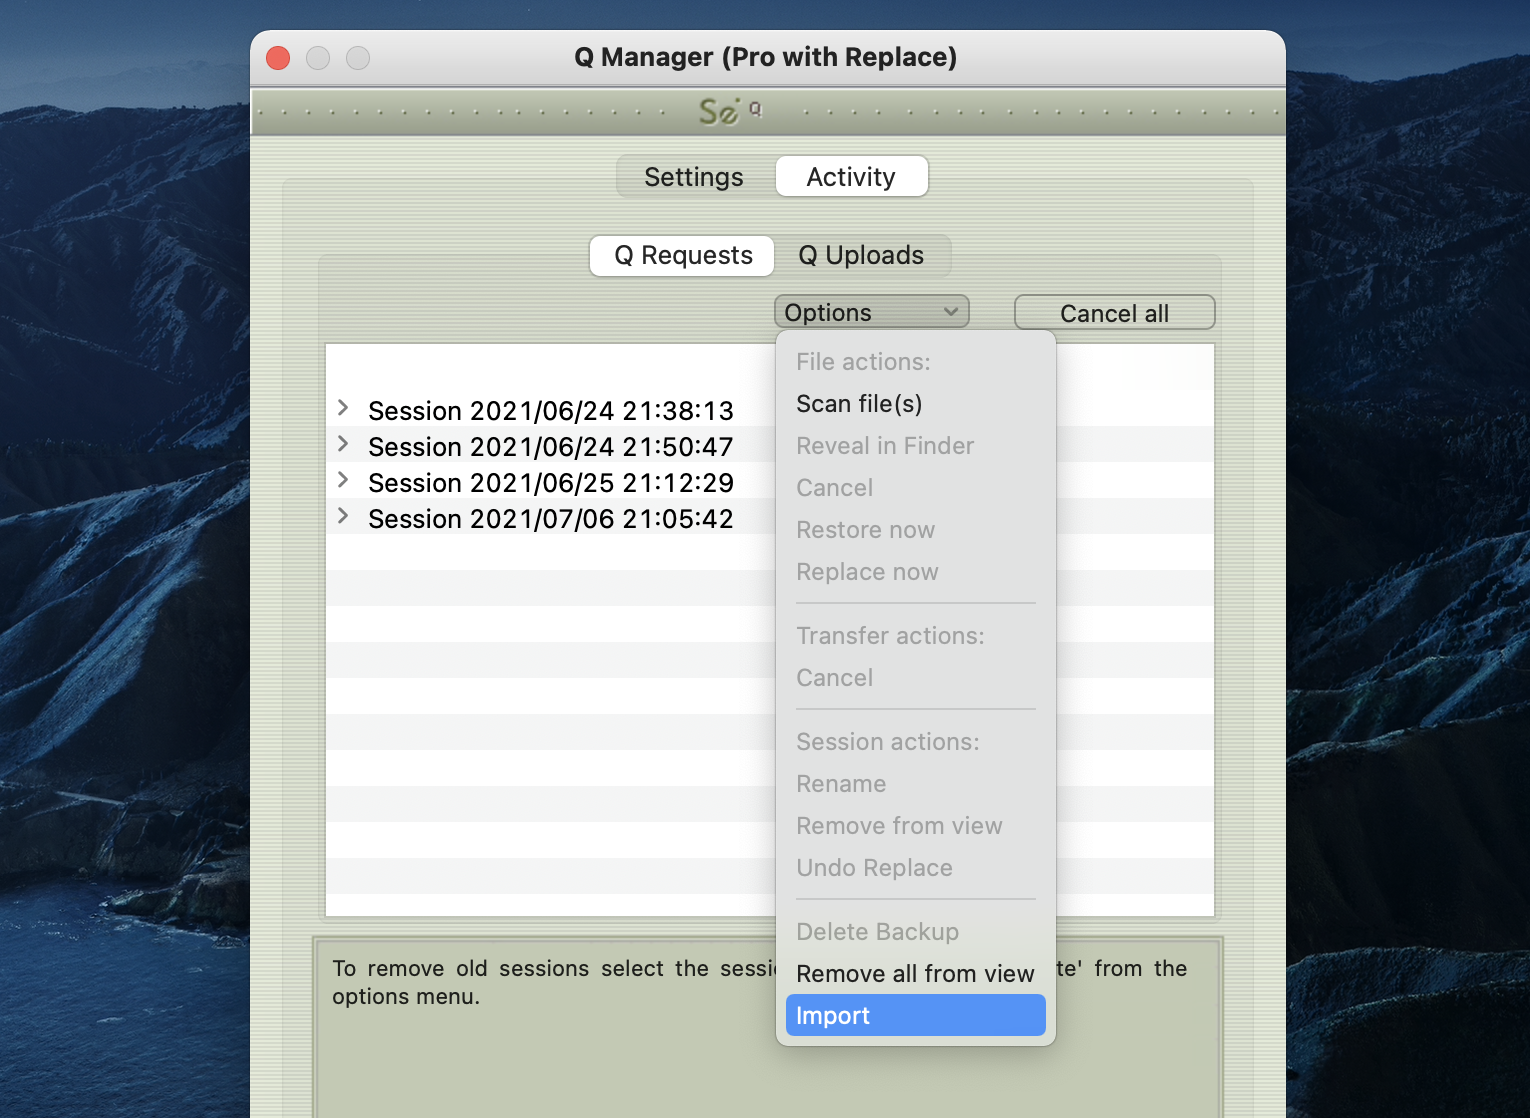Viewport: 1530px width, 1118px height.
Task: Close the Q Manager window
Action: coord(278,58)
